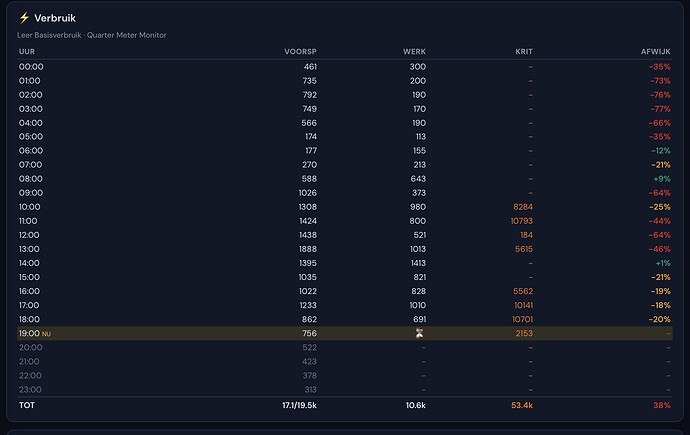Viewport: 690px width, 435px height.
Task: Click the 5615 critical value at 13:00
Action: tap(524, 249)
